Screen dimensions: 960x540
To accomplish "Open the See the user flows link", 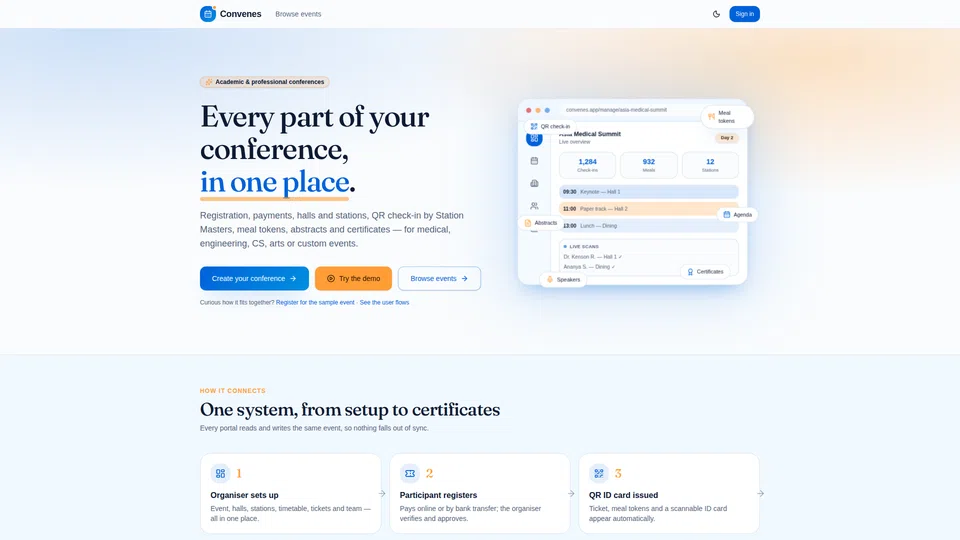I will point(384,302).
